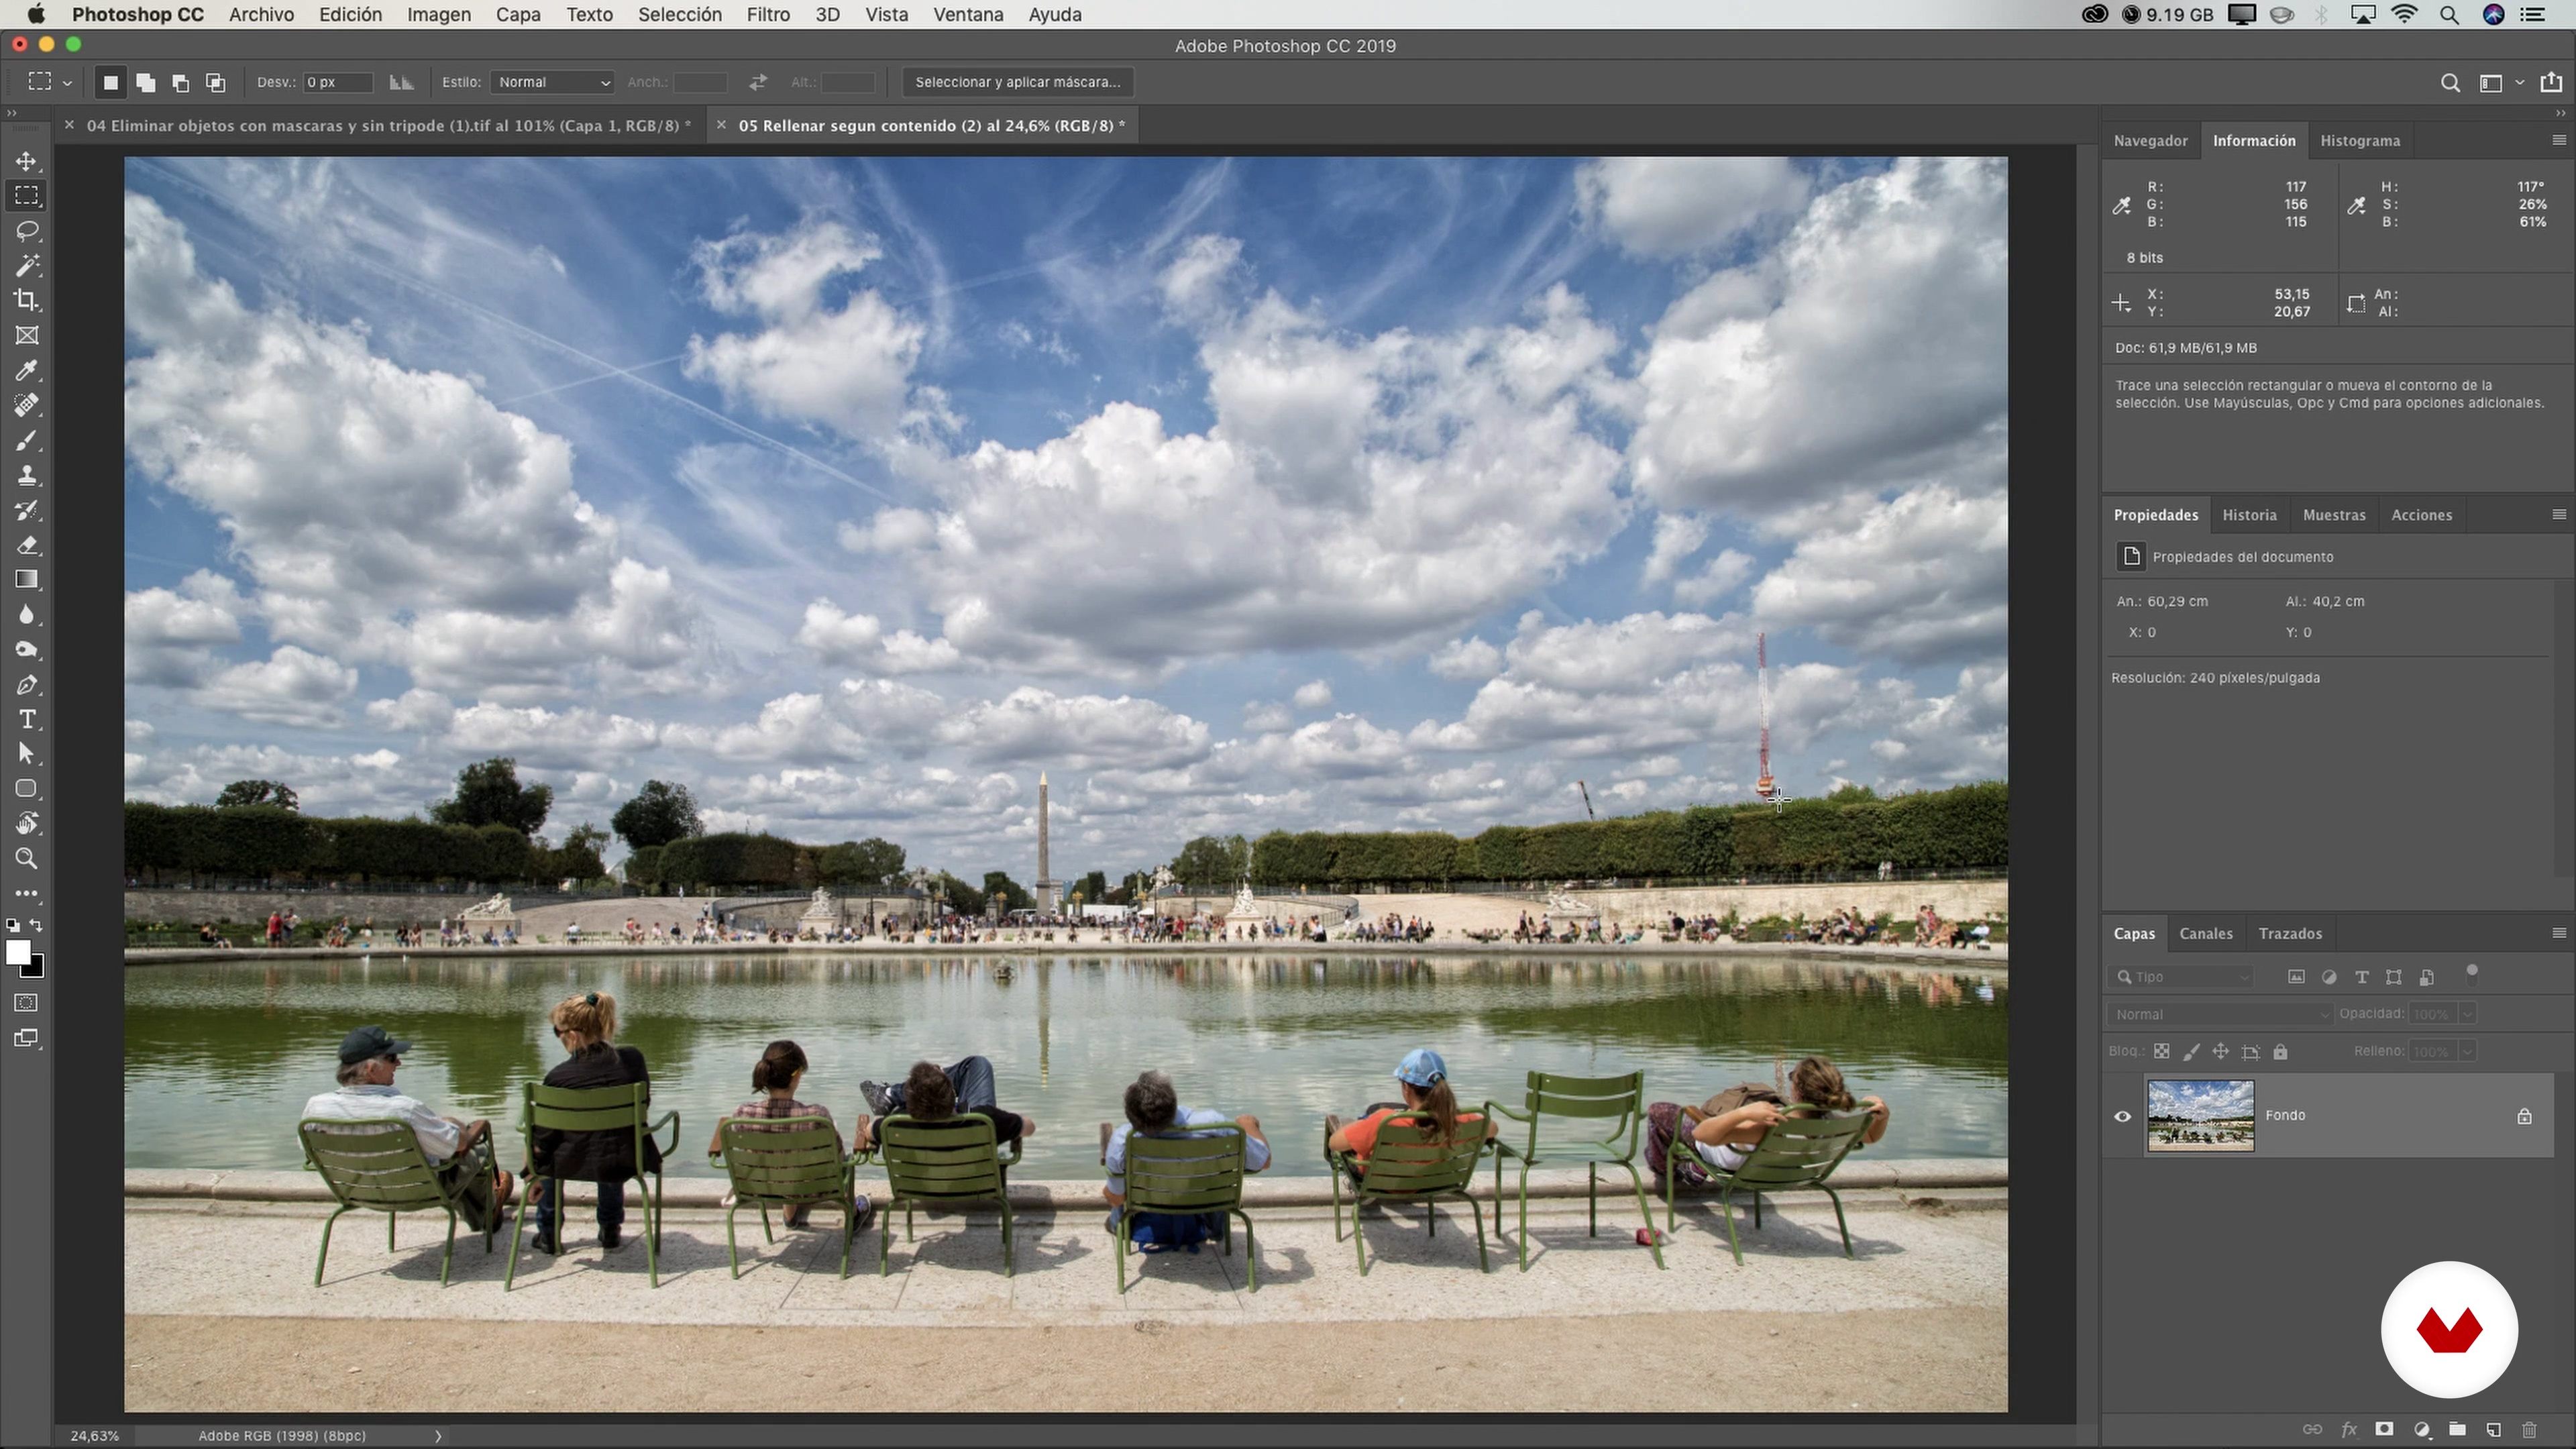Hide the Fondo layer visibility

coord(2122,1116)
